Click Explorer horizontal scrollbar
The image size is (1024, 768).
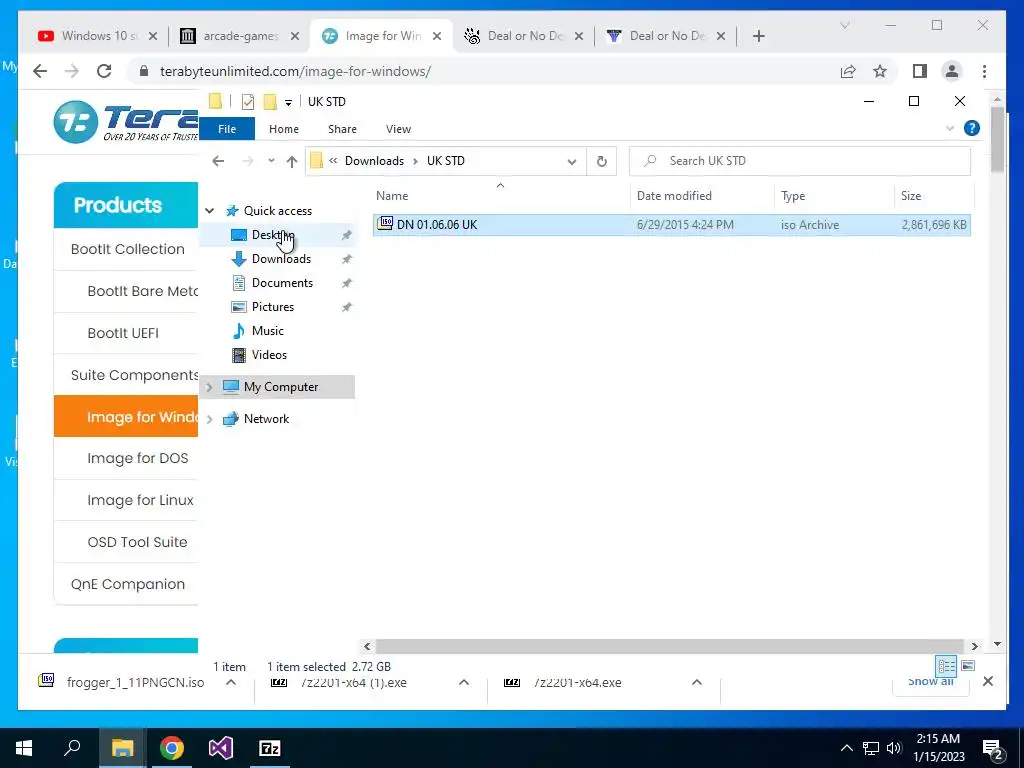point(669,647)
